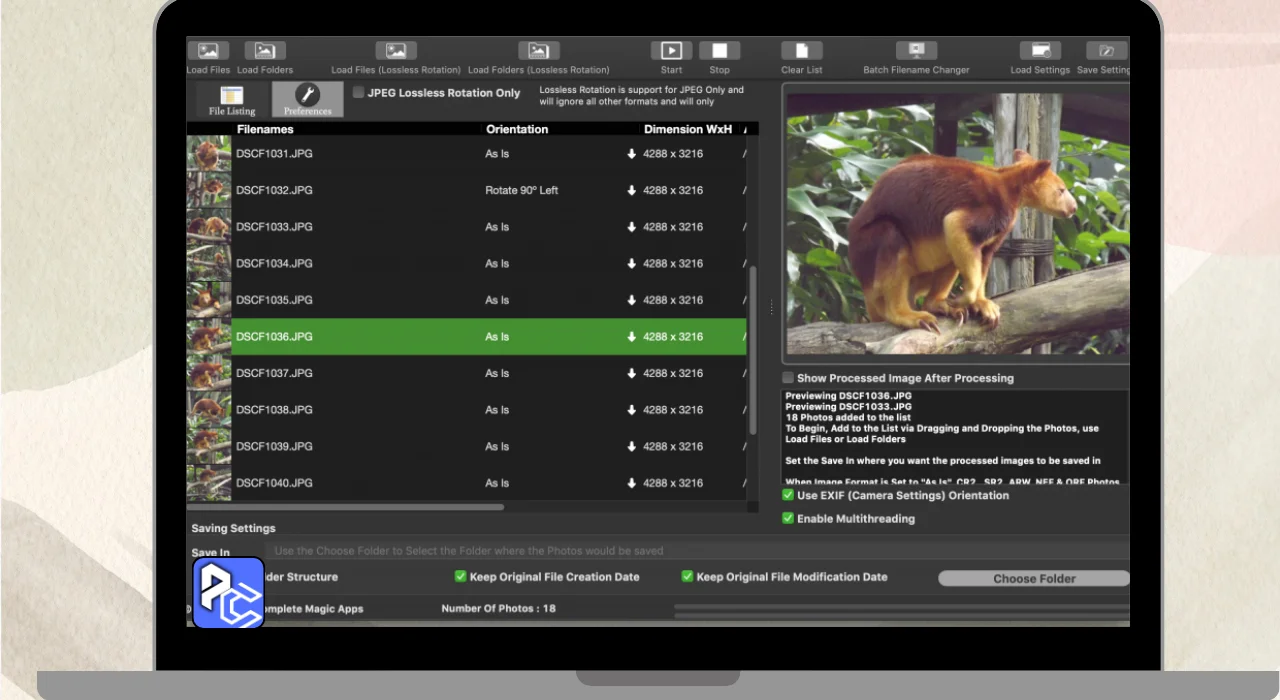This screenshot has width=1280, height=700.
Task: Enable JPEG Lossless Rotation Only checkbox
Action: click(x=359, y=93)
